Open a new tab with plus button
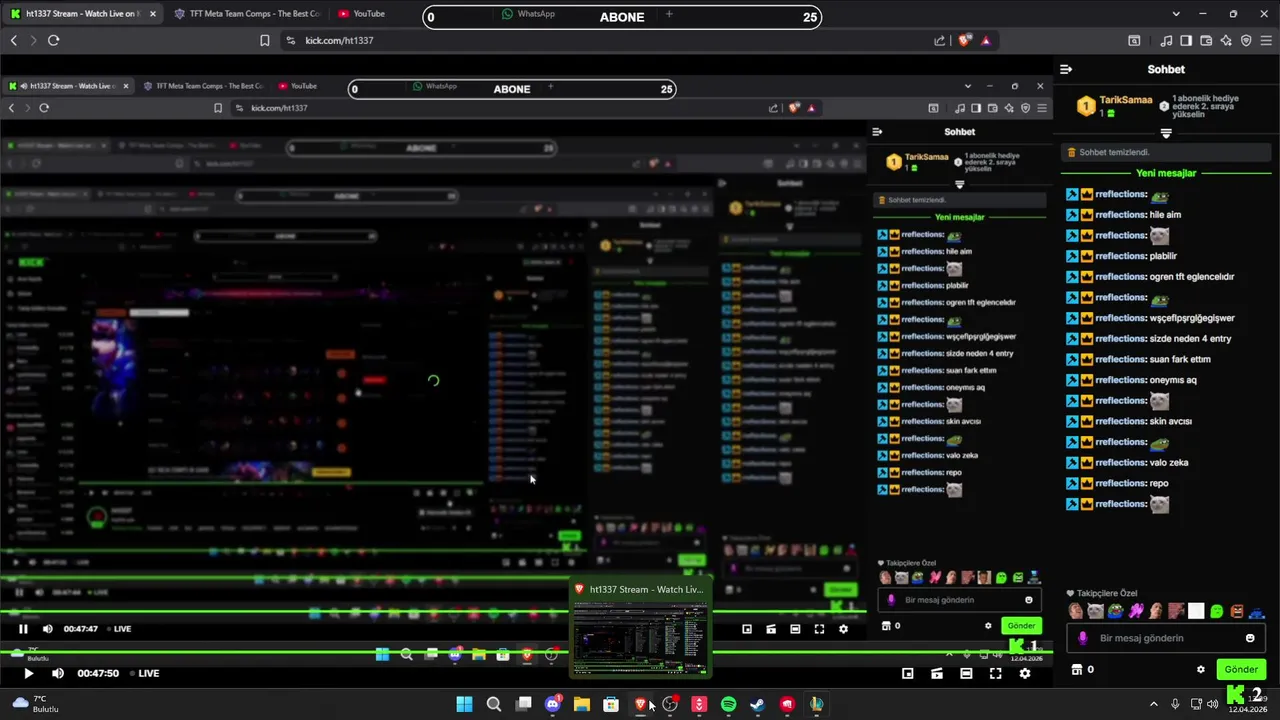 pos(669,14)
